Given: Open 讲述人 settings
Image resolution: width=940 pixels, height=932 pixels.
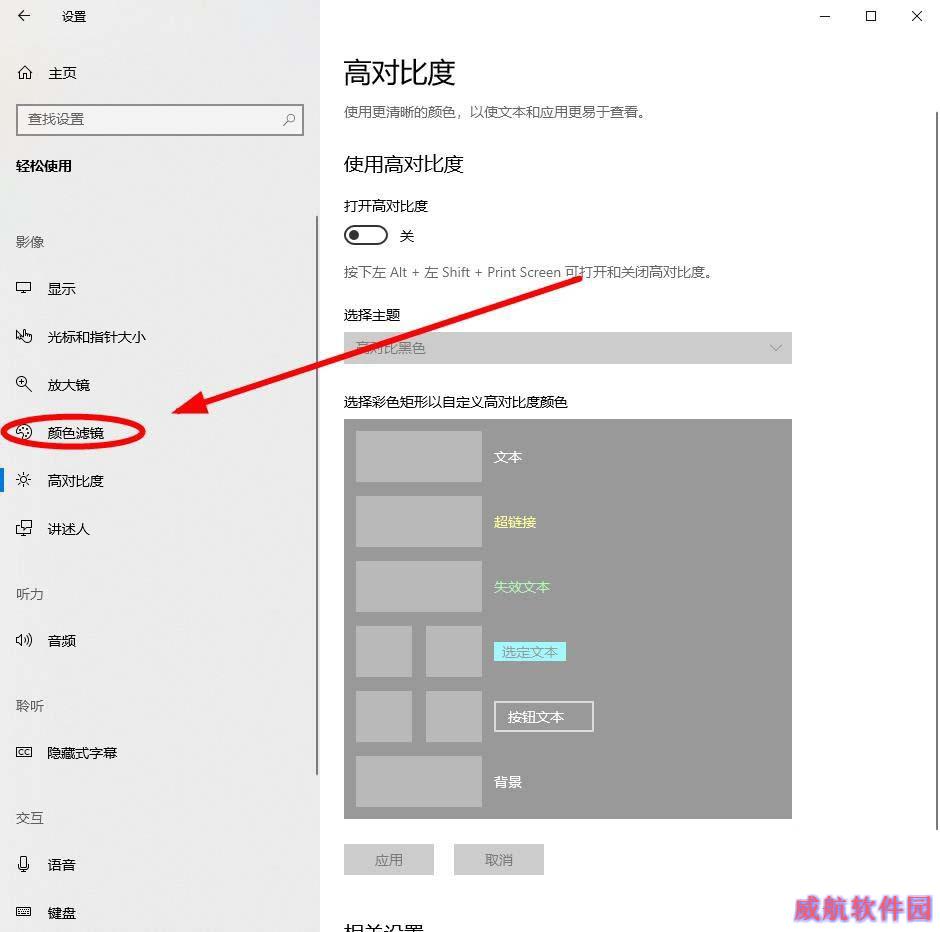Looking at the screenshot, I should (68, 529).
